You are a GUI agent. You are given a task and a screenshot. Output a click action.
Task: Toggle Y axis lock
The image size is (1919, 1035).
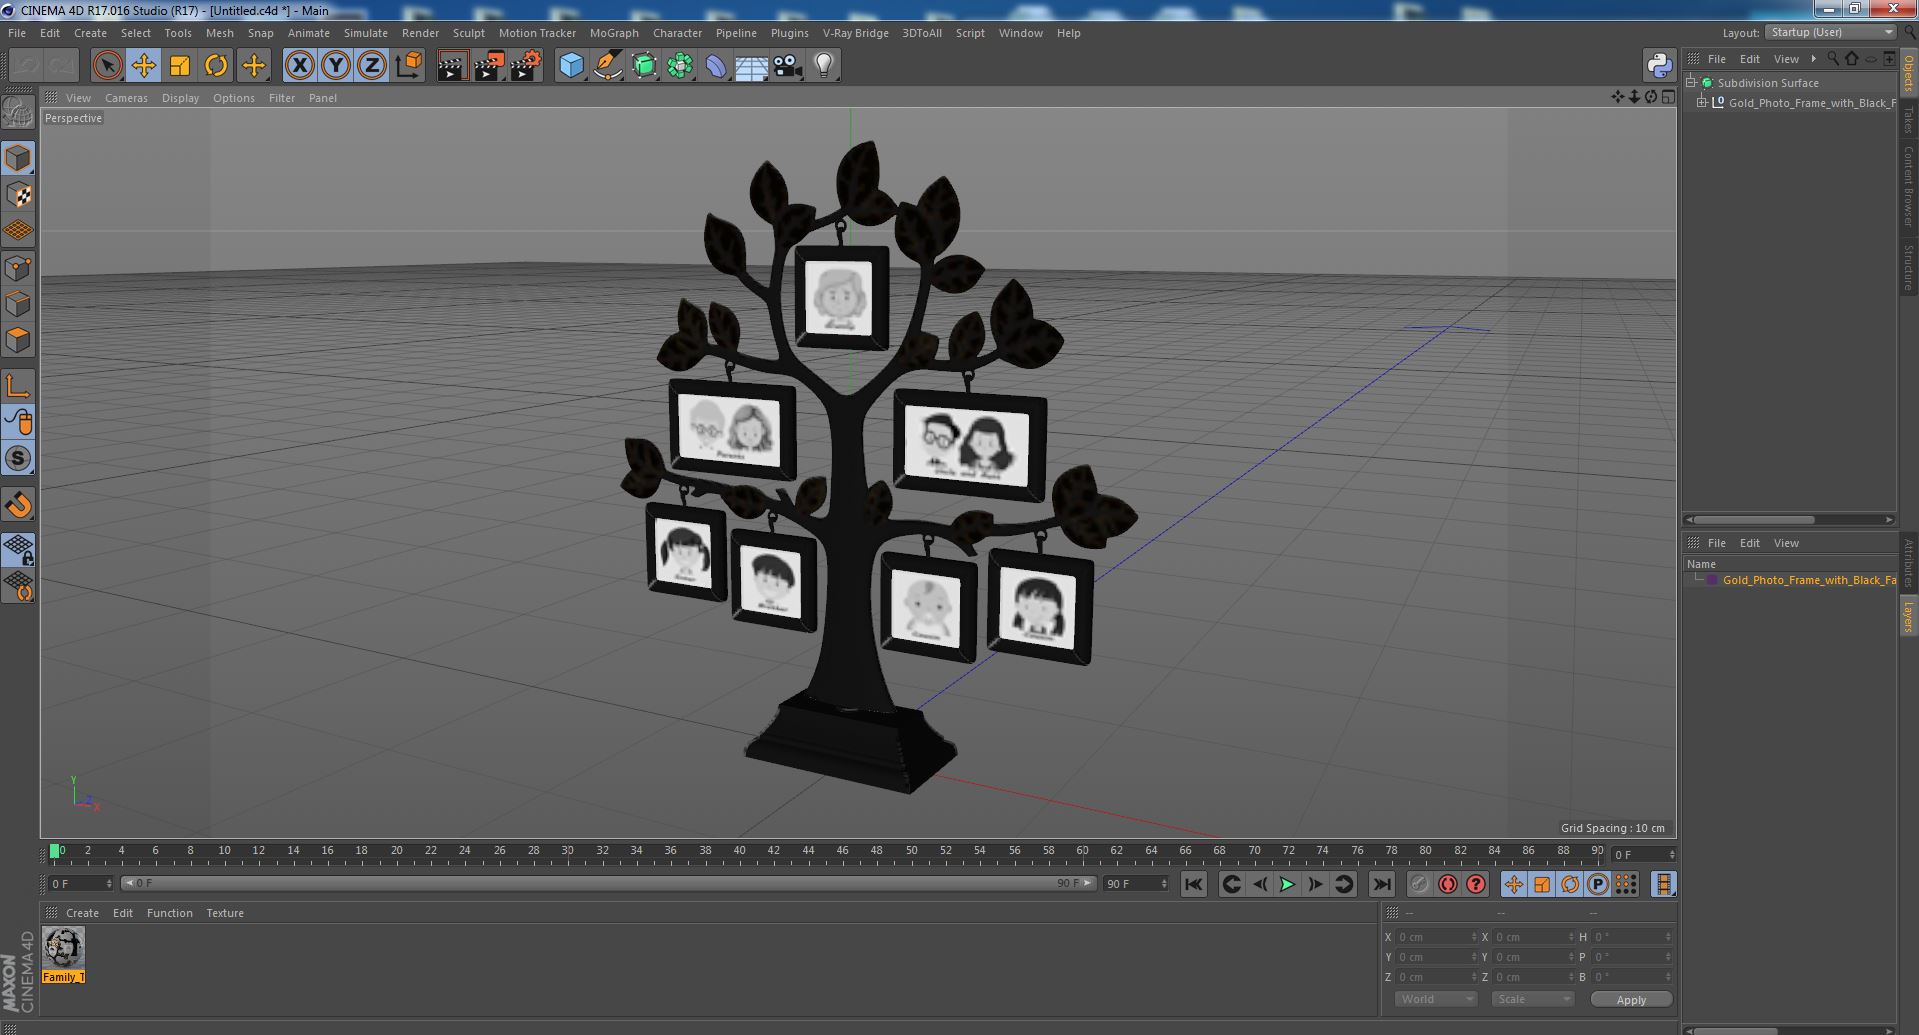click(x=336, y=66)
